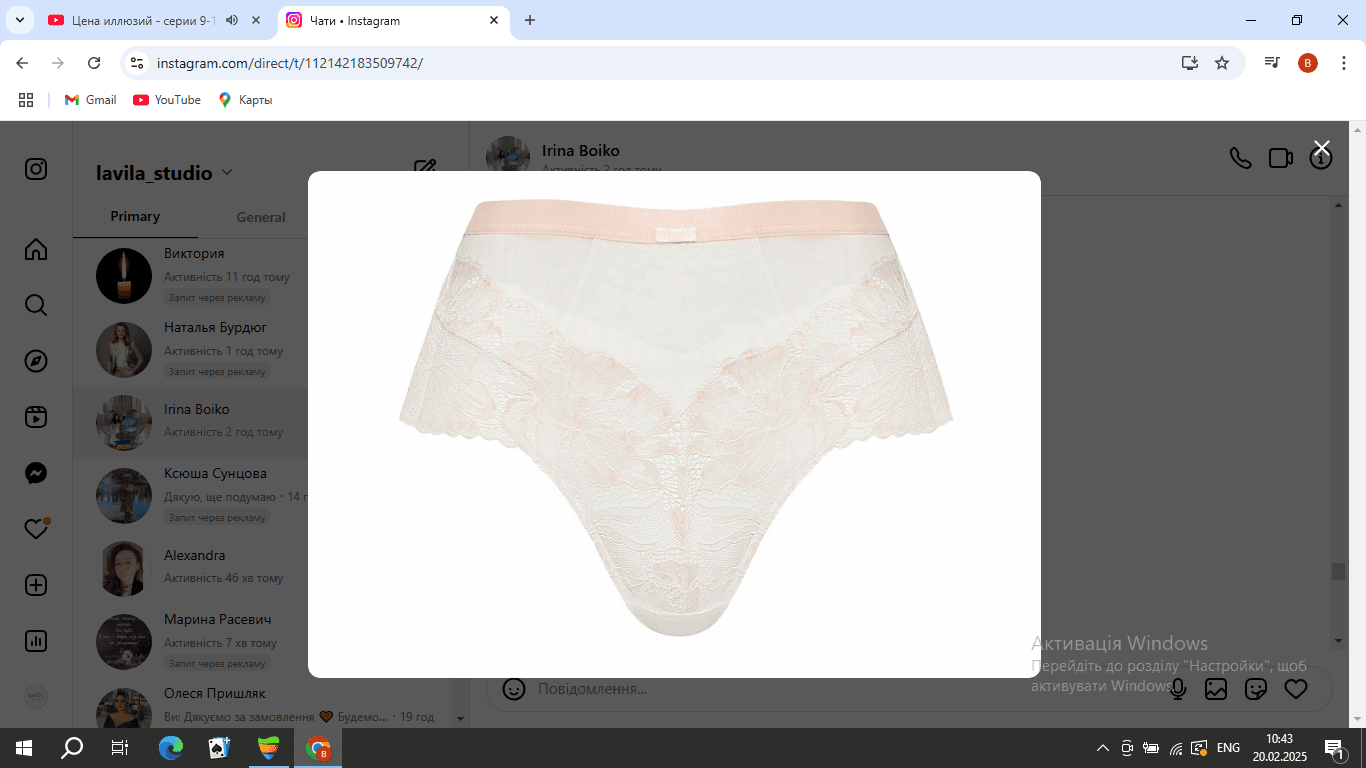1366x768 pixels.
Task: Click the Create new post icon
Action: 36,585
